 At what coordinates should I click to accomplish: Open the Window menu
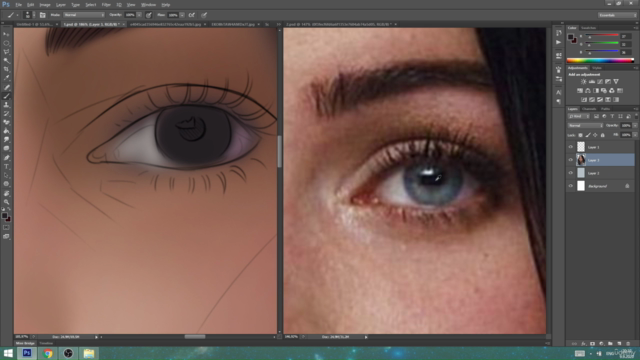148,5
